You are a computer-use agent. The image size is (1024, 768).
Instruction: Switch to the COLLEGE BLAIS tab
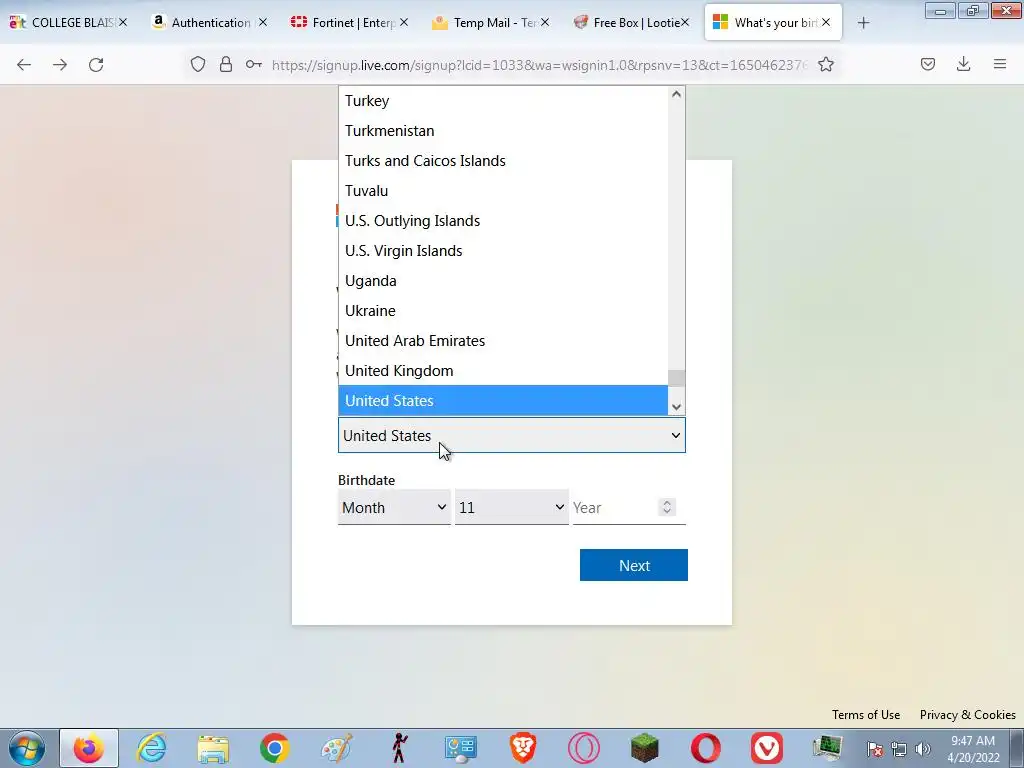69,22
